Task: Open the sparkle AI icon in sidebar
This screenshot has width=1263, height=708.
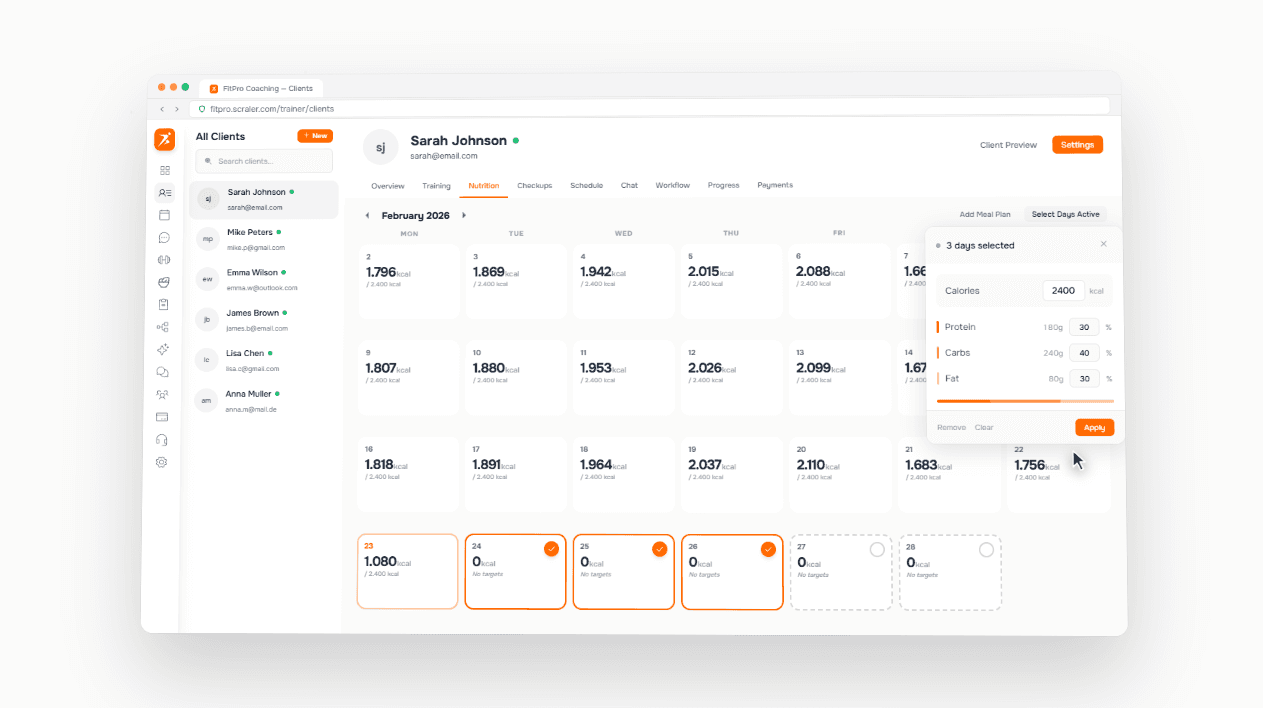Action: coord(163,349)
